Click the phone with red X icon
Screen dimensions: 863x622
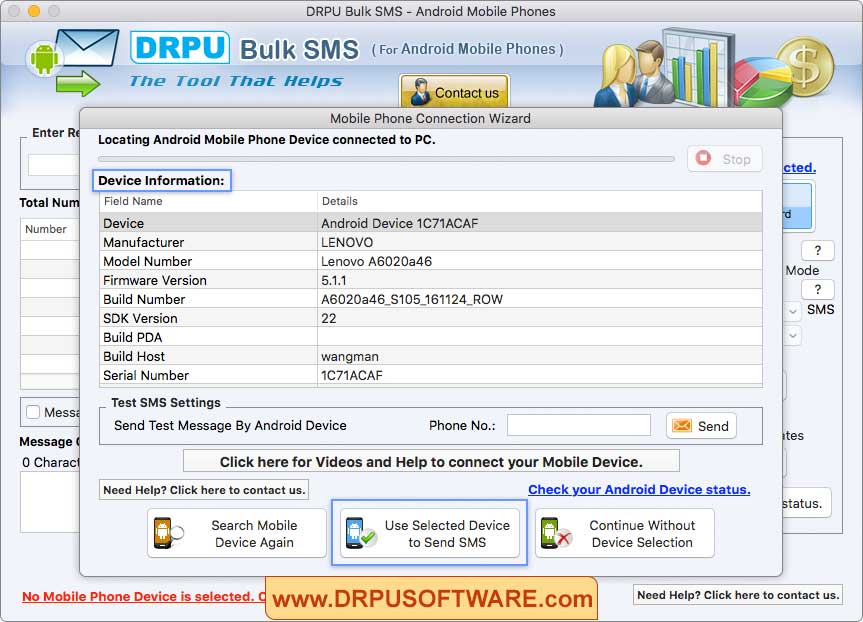[x=556, y=533]
